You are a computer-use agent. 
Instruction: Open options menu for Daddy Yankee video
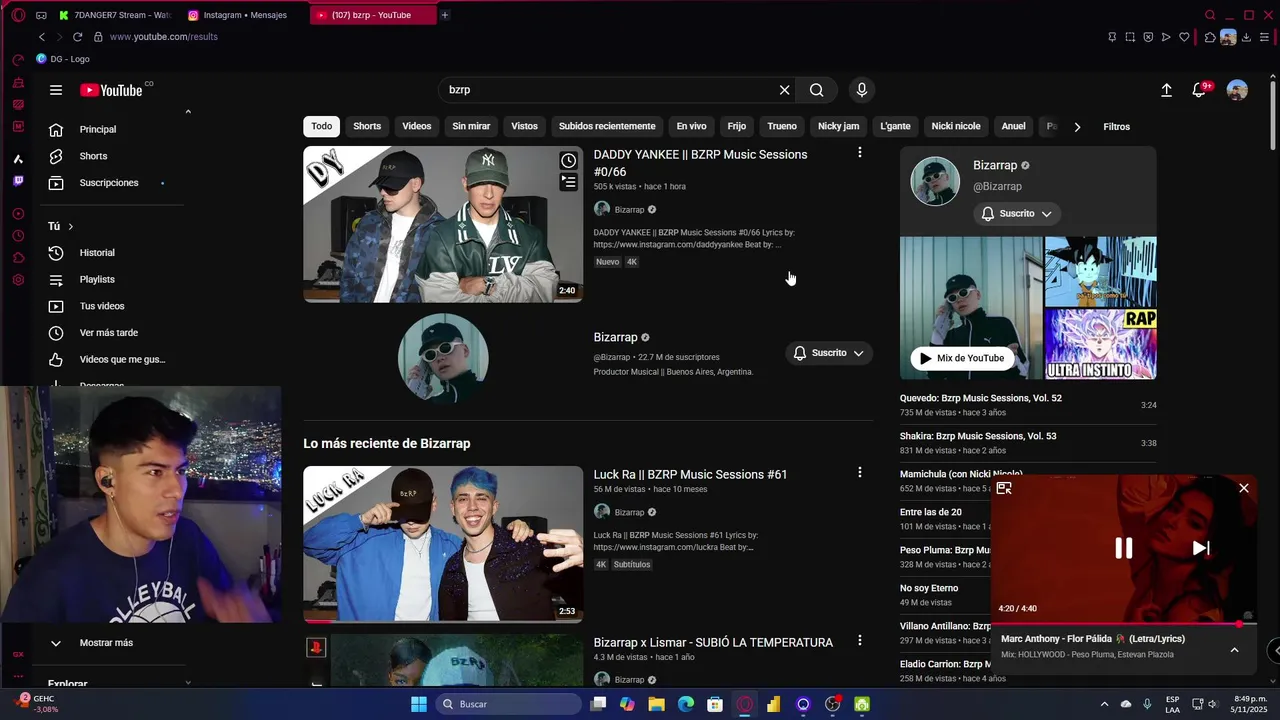tap(859, 153)
